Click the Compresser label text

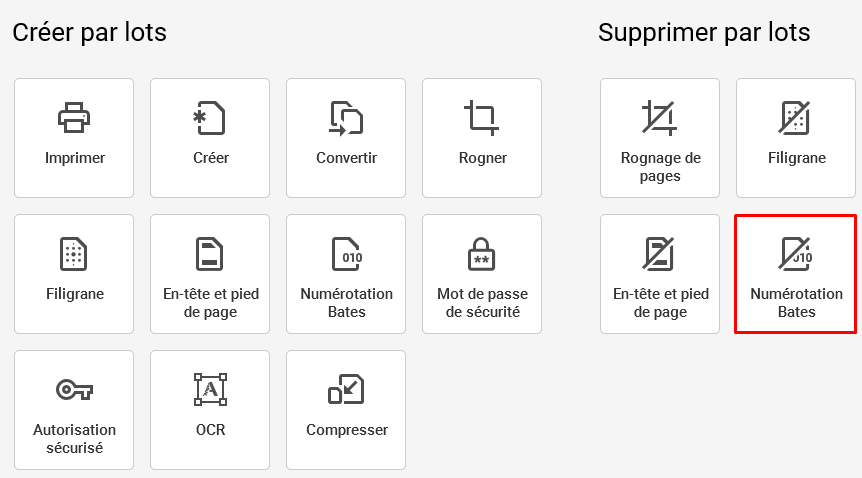point(347,430)
